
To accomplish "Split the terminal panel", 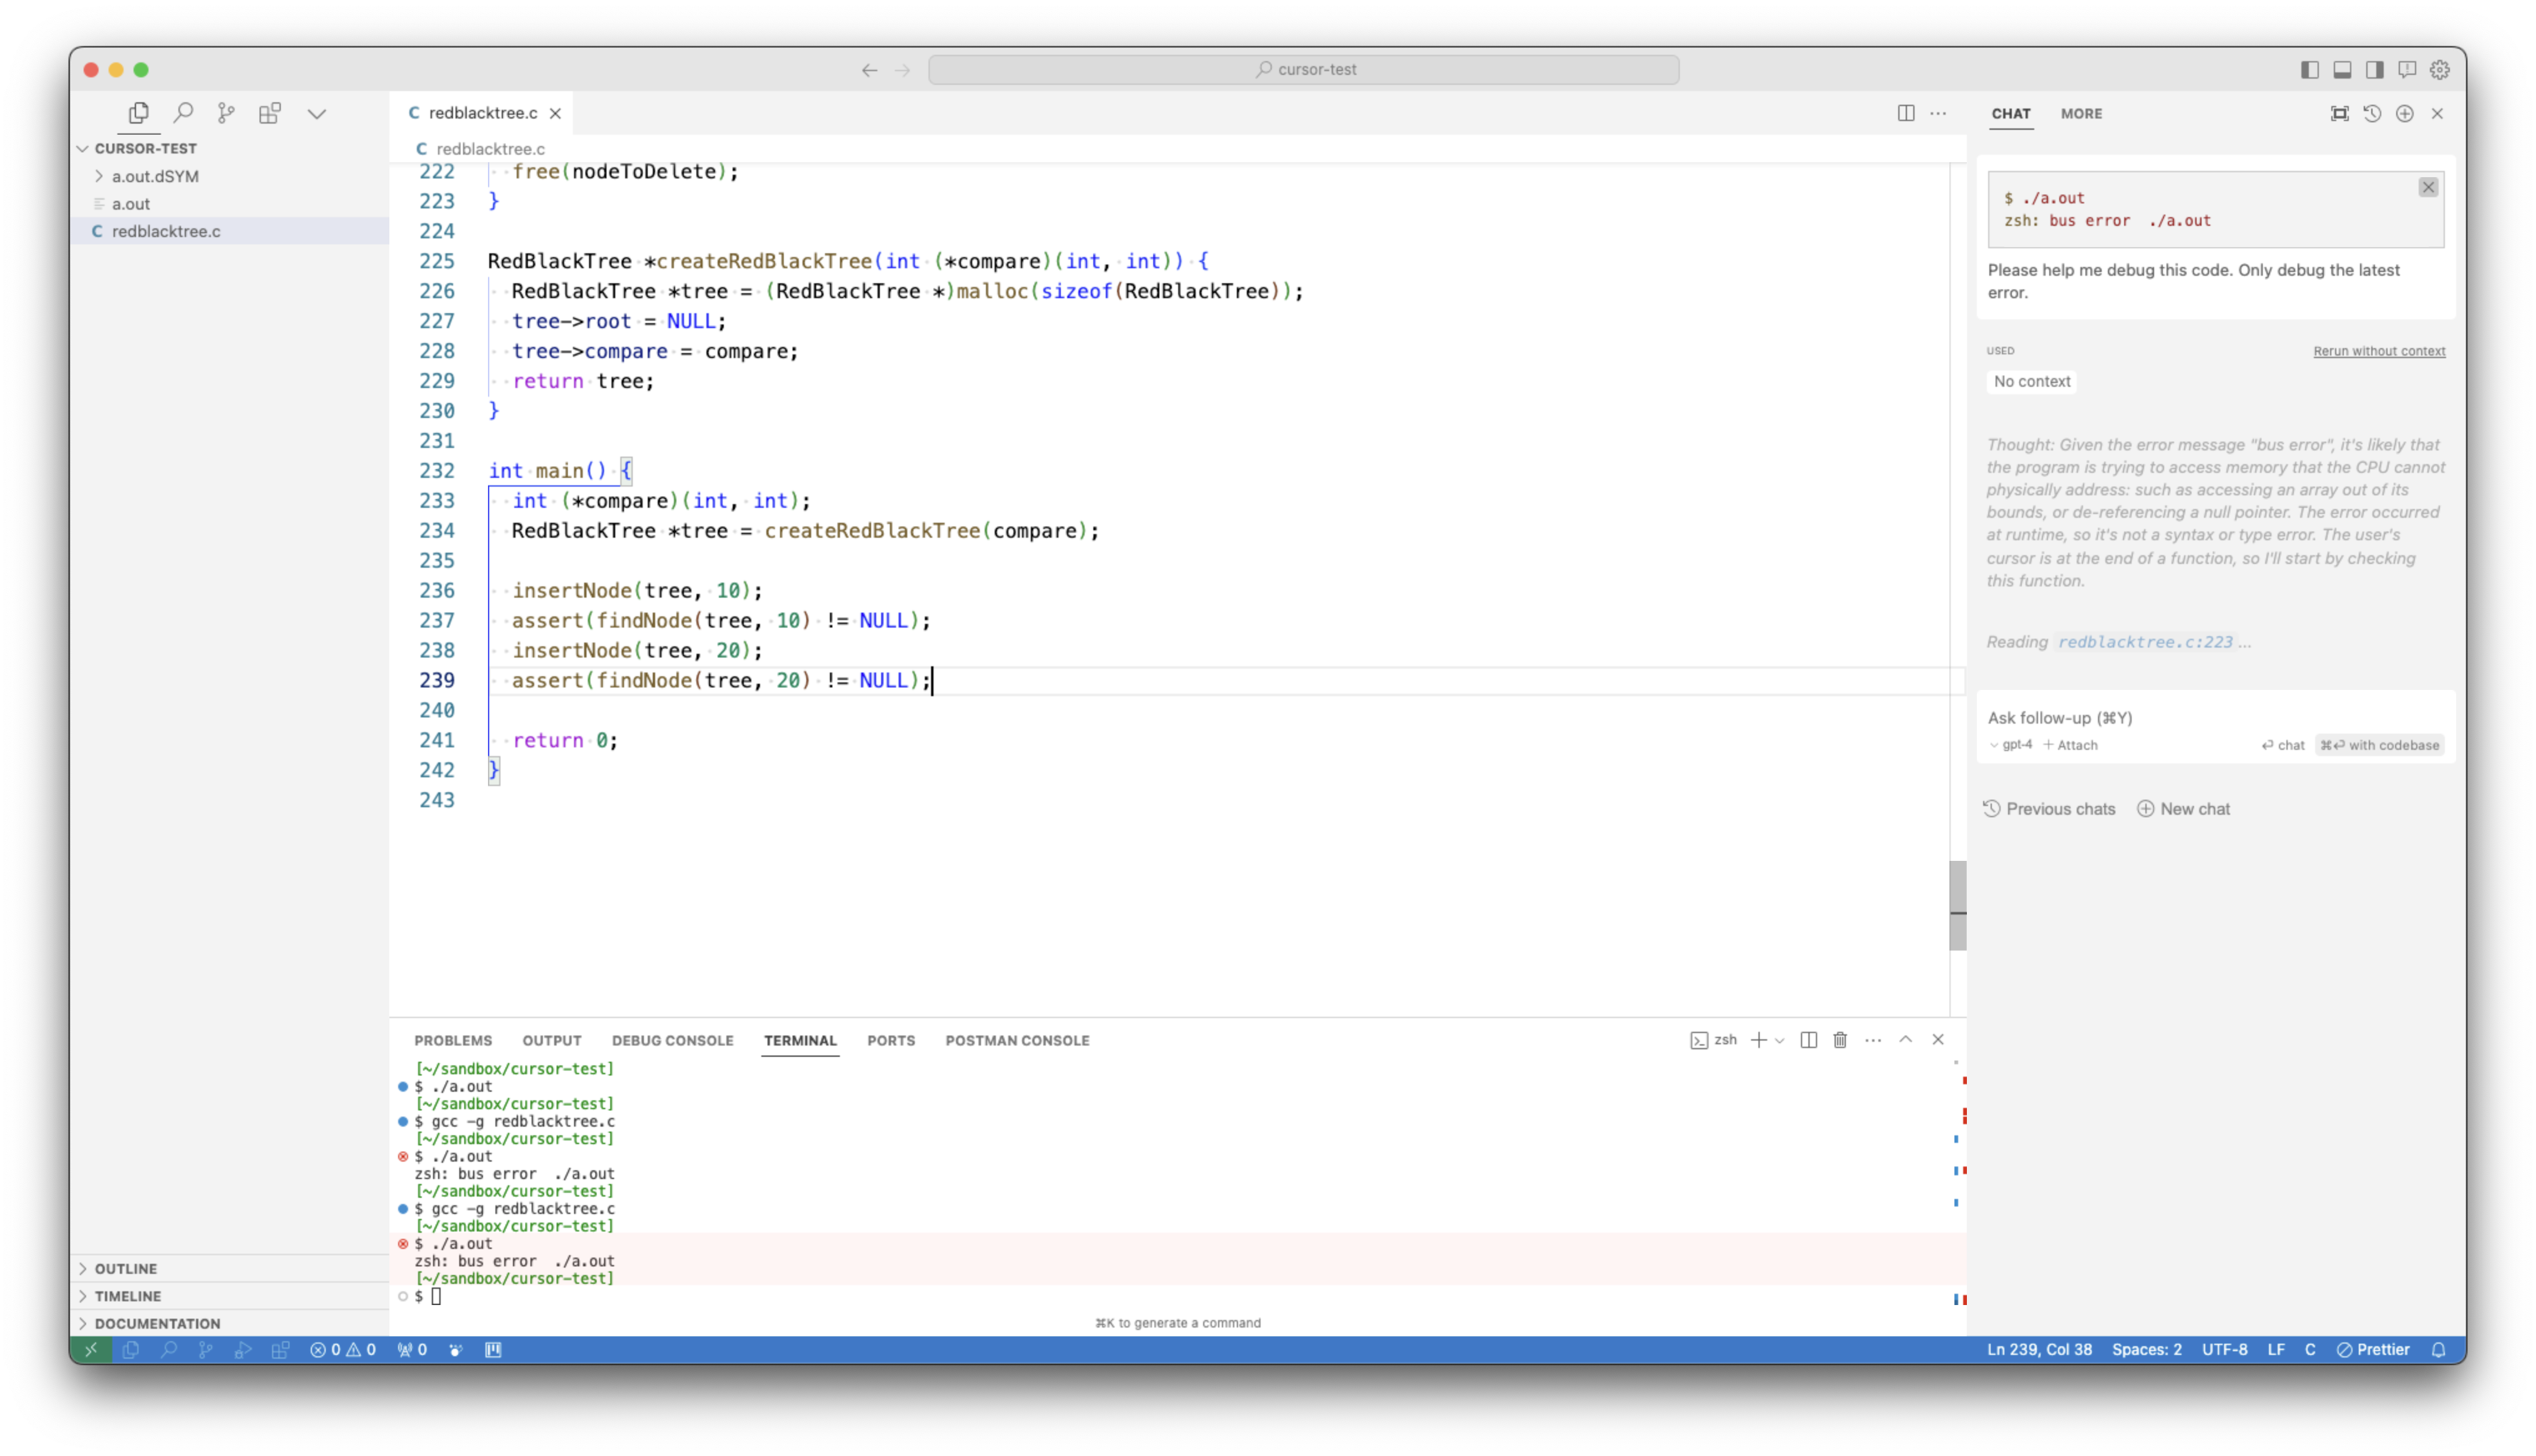I will [x=1808, y=1040].
